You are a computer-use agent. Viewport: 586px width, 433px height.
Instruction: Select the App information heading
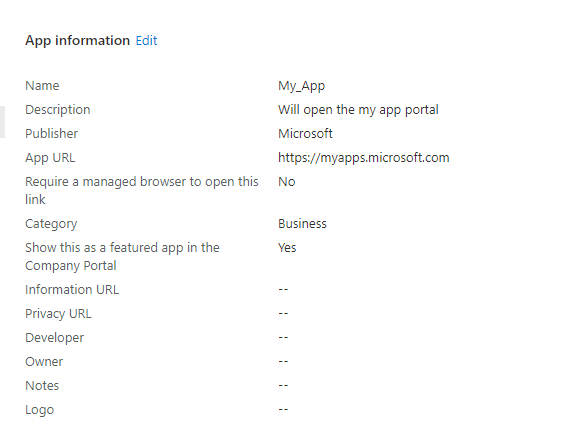77,41
